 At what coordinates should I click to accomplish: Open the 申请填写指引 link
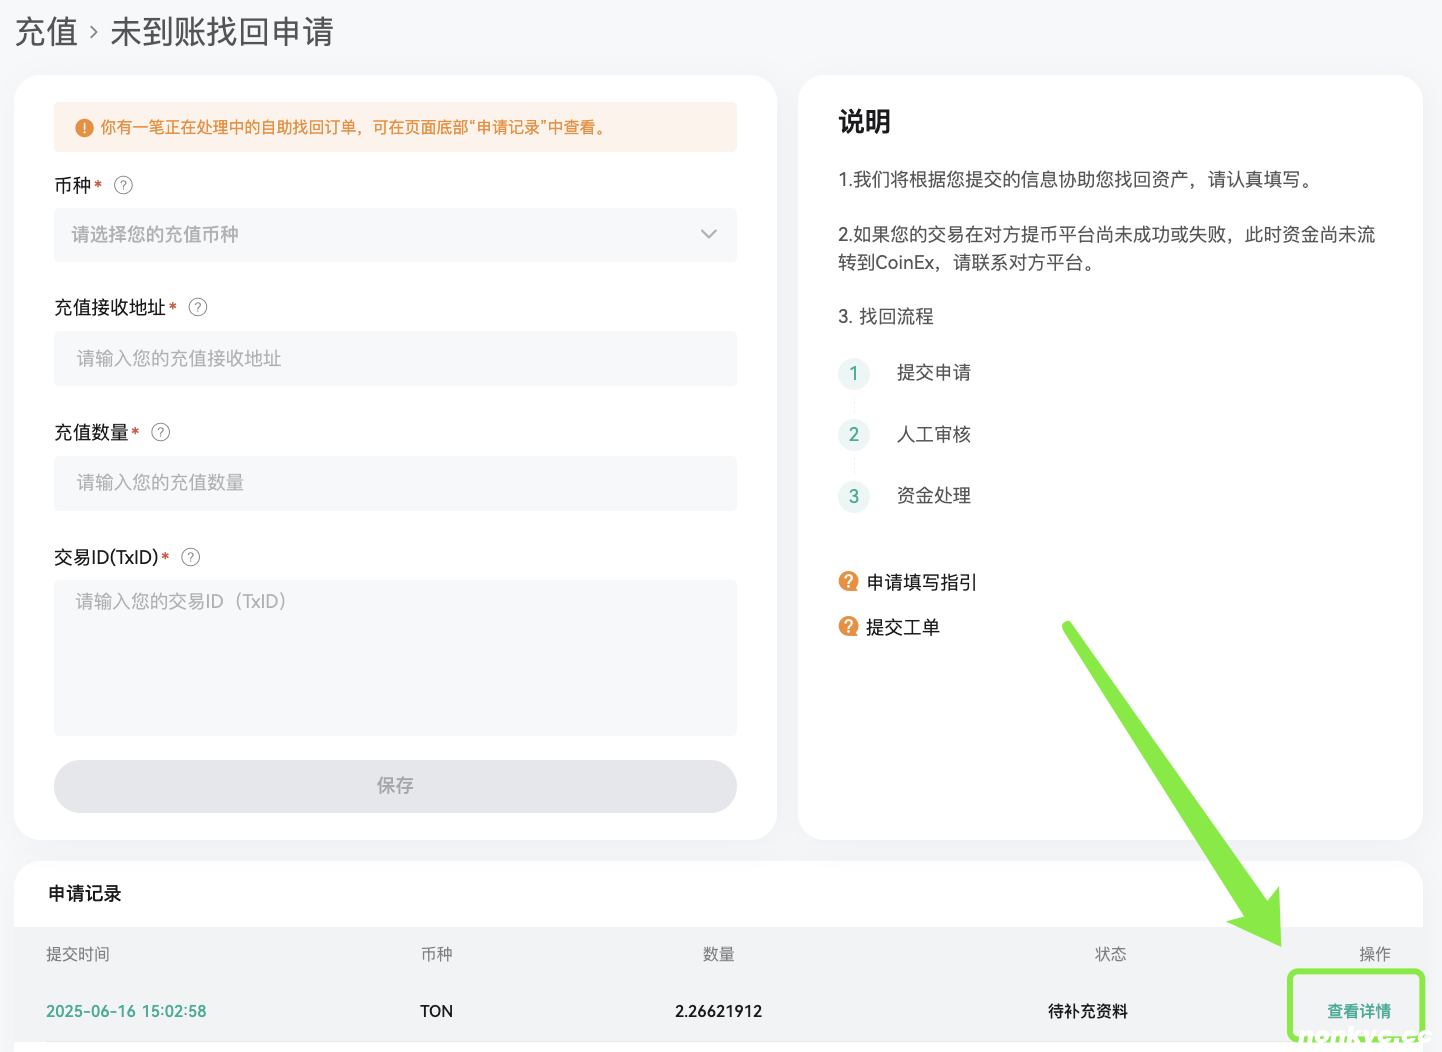click(x=922, y=582)
